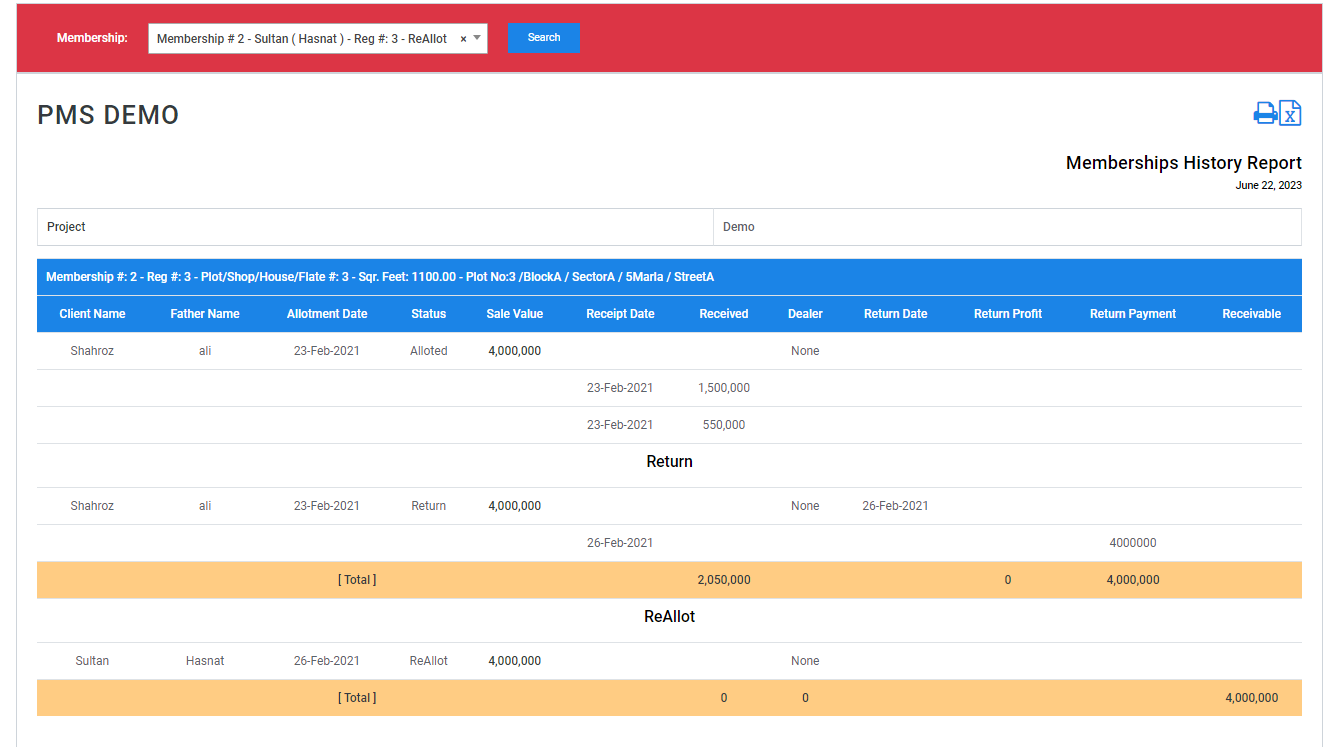Click the Allotment Date column header
Viewport: 1335px width, 747px height.
tap(327, 314)
